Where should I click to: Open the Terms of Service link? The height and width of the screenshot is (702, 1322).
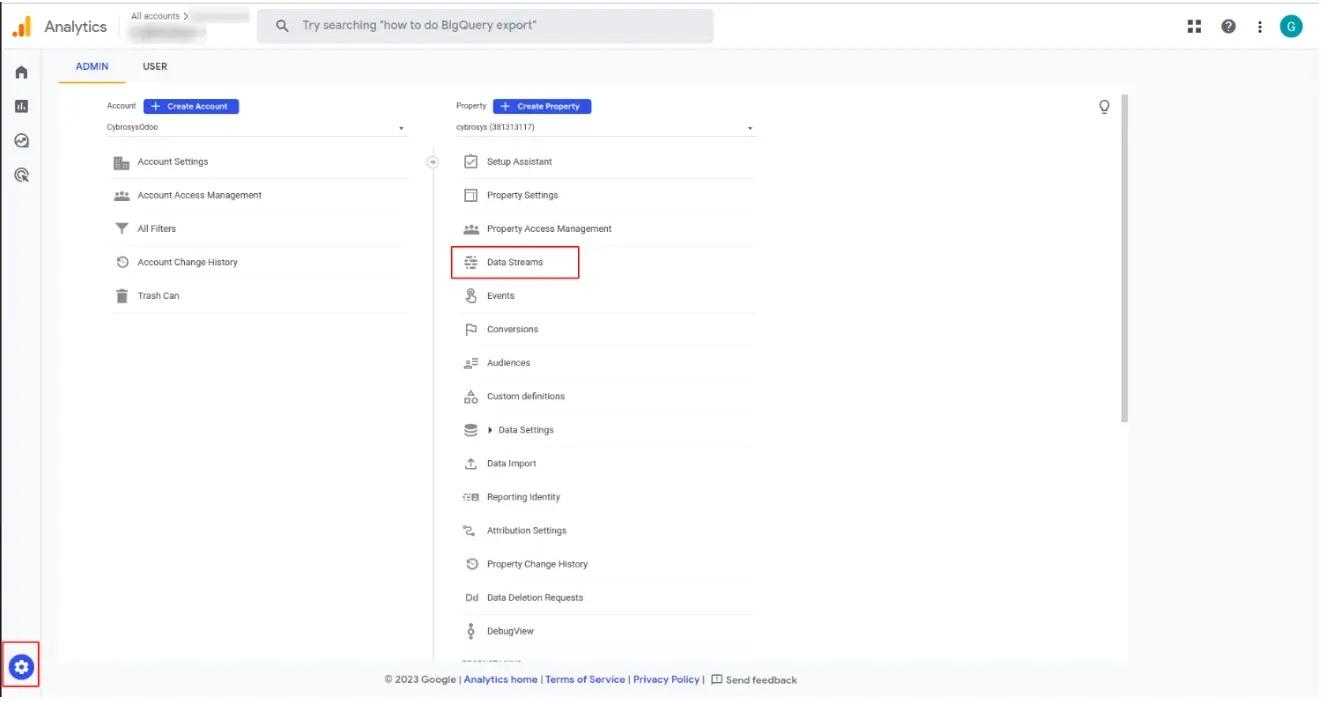point(585,679)
